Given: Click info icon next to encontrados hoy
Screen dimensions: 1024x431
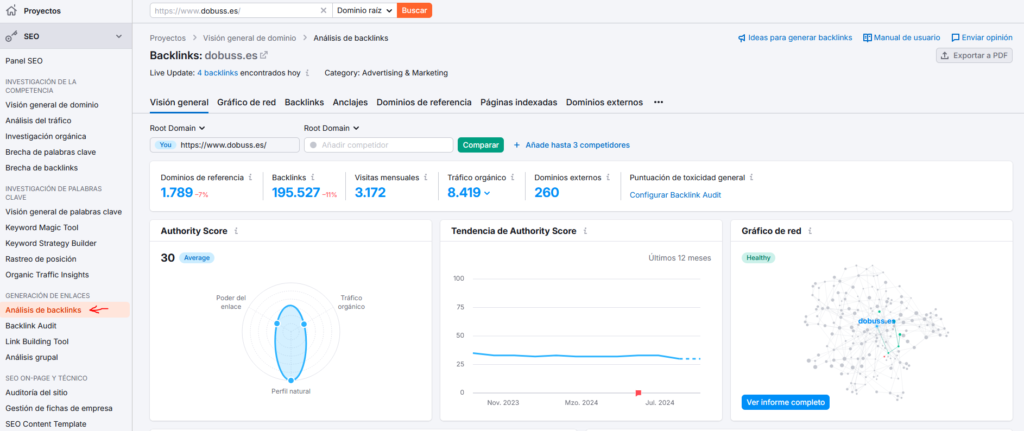Looking at the screenshot, I should pos(308,73).
